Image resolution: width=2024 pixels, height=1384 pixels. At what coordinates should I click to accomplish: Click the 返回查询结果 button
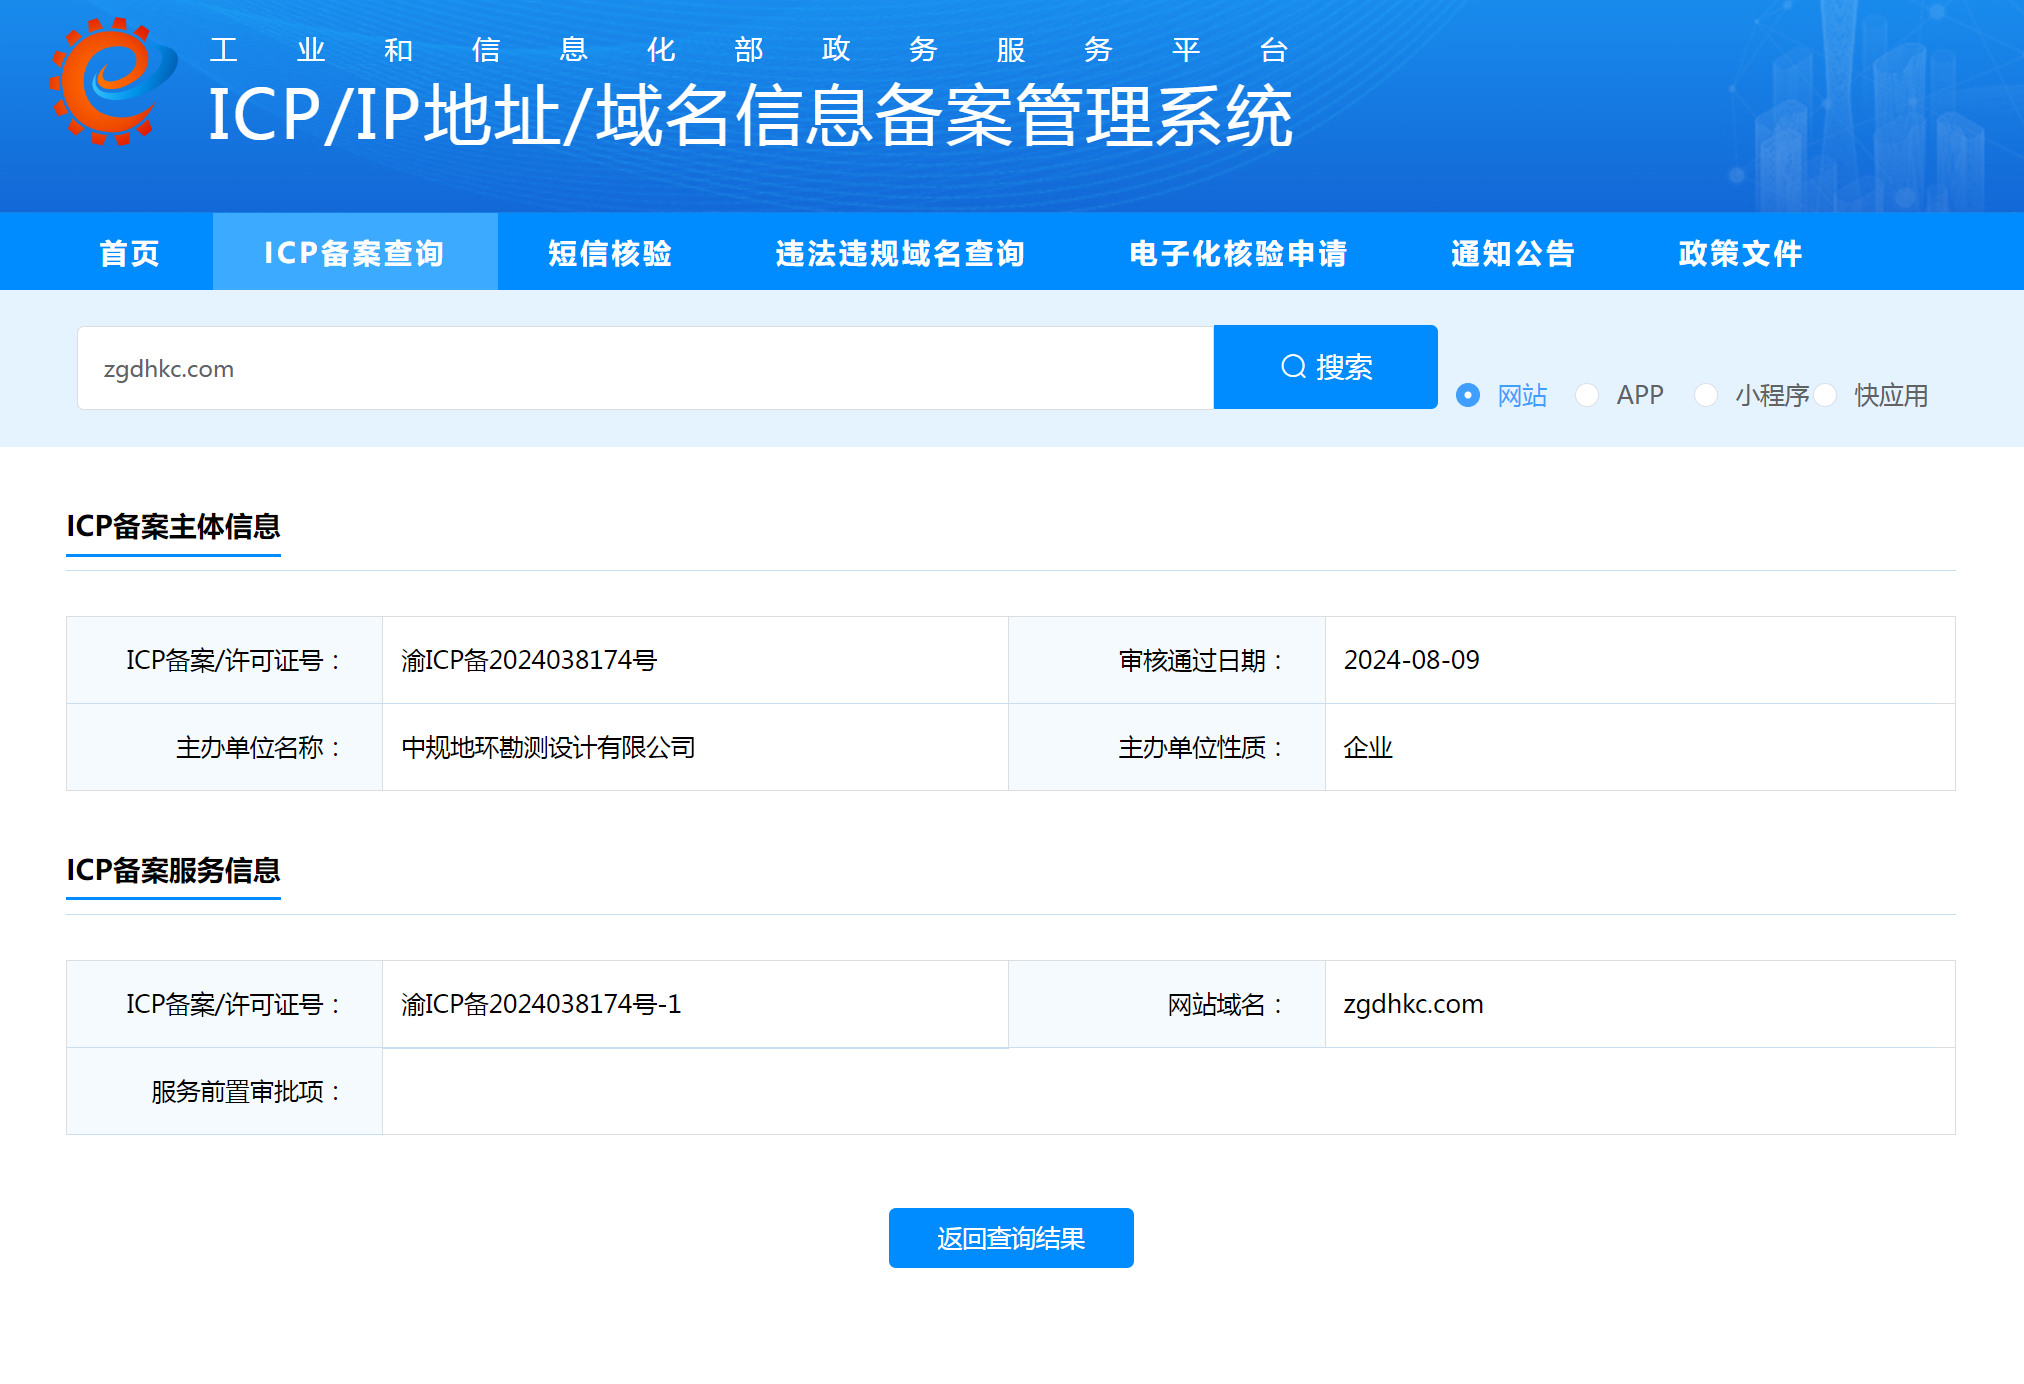1010,1238
